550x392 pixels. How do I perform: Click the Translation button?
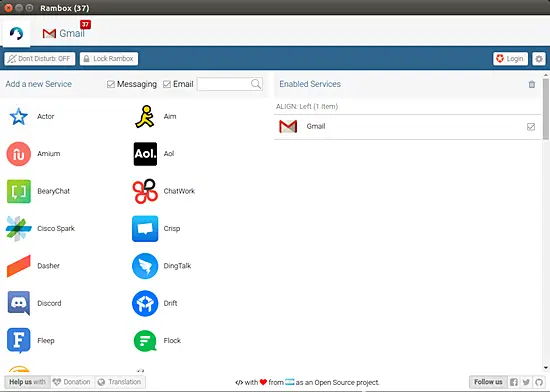tap(120, 382)
